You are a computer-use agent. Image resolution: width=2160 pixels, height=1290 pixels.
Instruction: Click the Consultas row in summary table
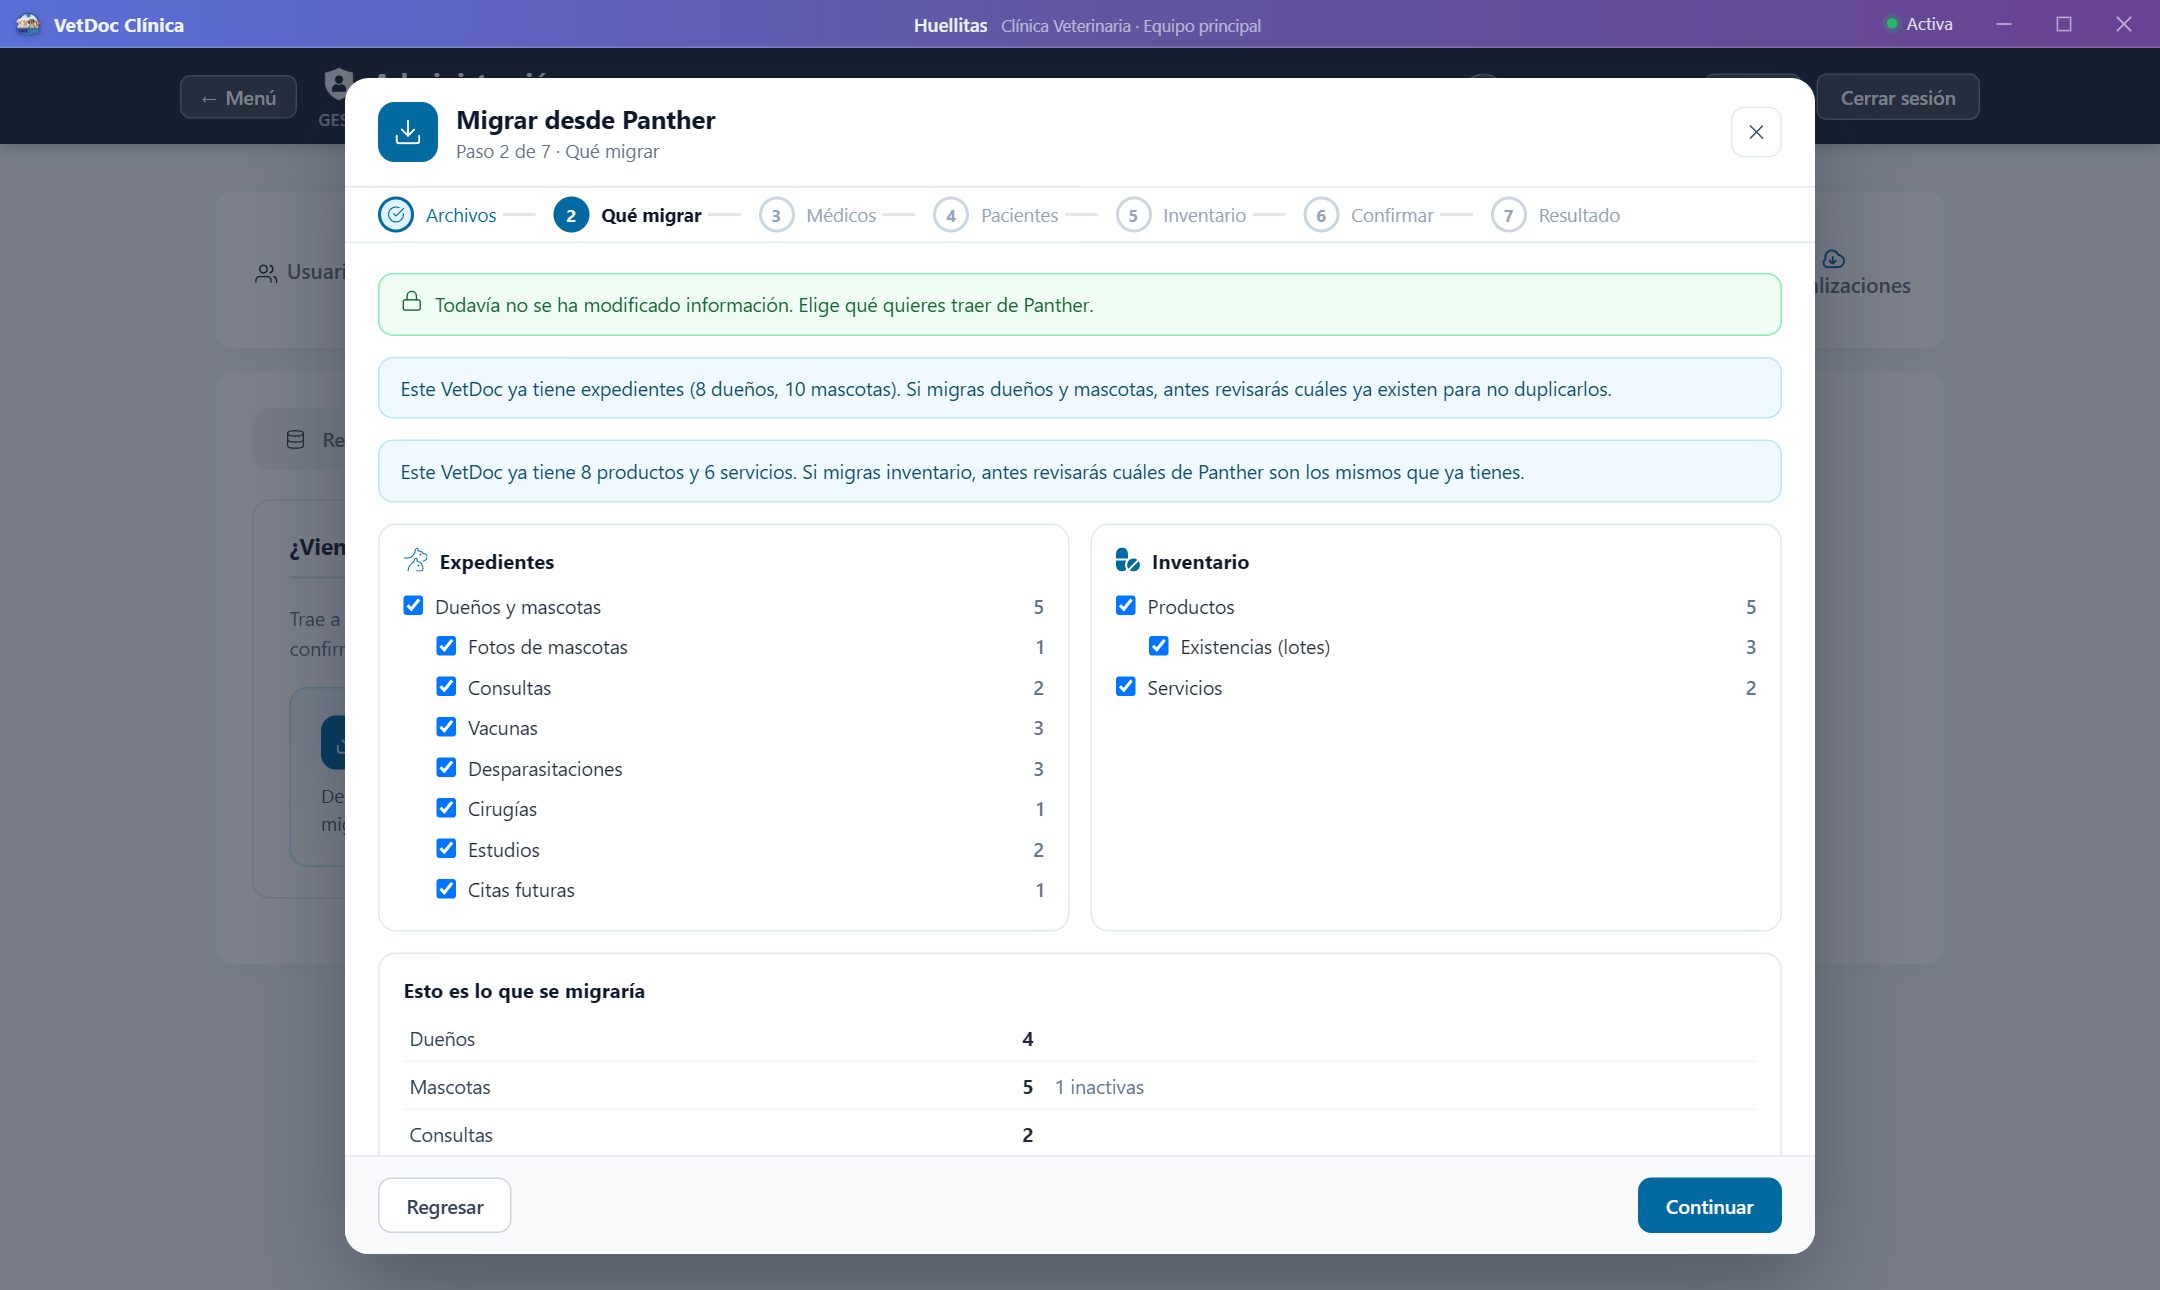coord(1080,1135)
